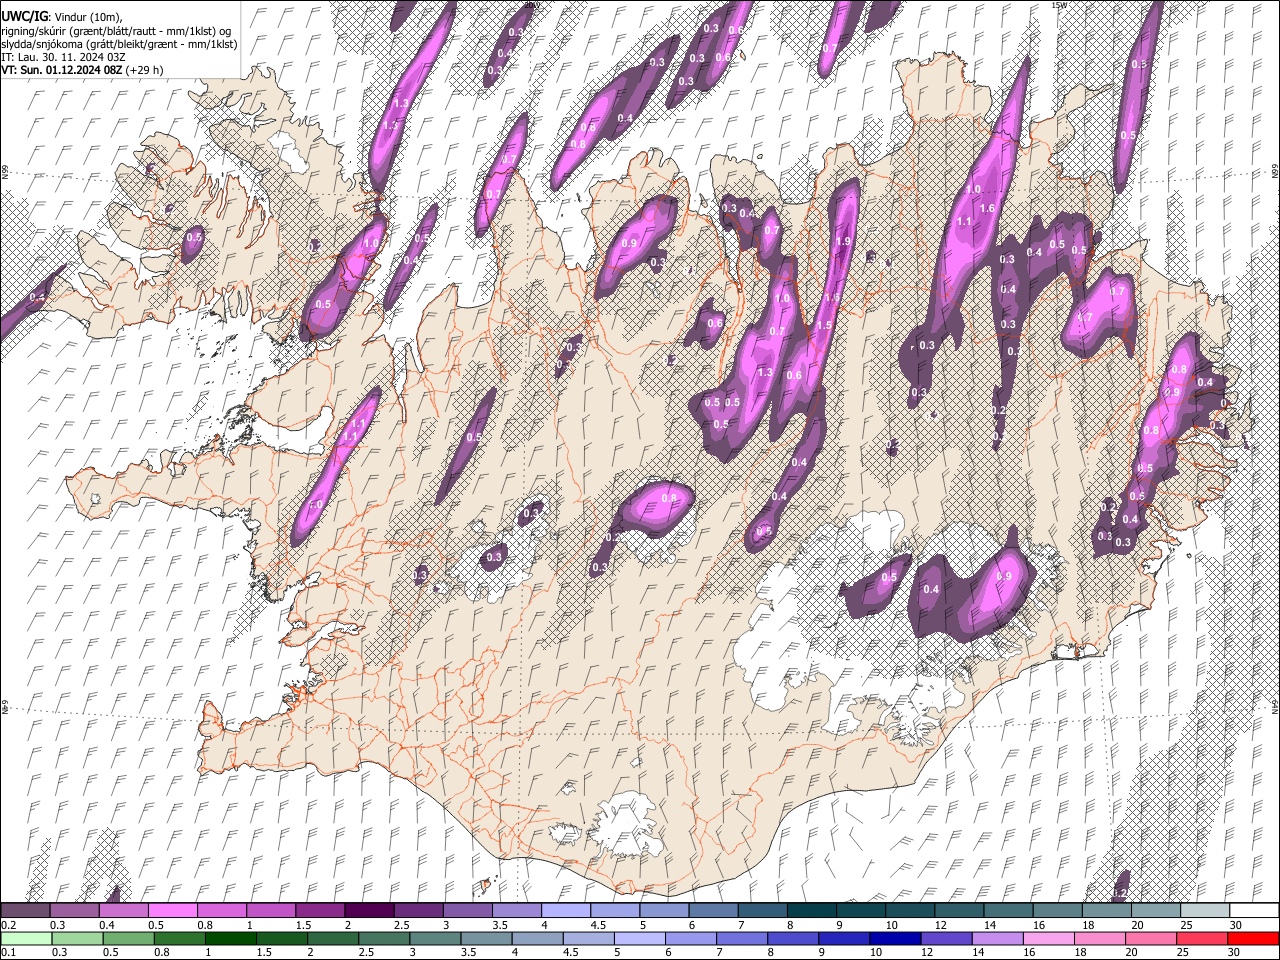Viewport: 1280px width, 960px height.
Task: Pick the upper legend swatch labeled 6
Action: click(713, 910)
